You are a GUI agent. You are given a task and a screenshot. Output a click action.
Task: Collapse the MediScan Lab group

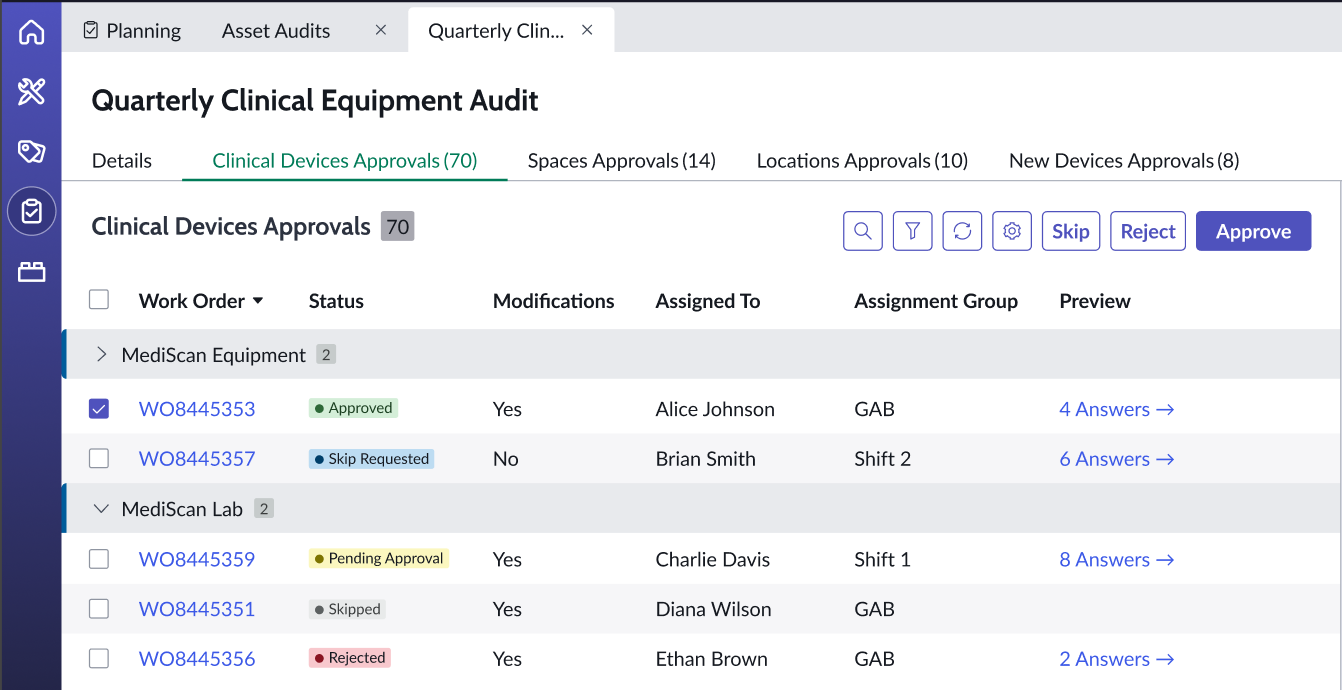tap(101, 509)
